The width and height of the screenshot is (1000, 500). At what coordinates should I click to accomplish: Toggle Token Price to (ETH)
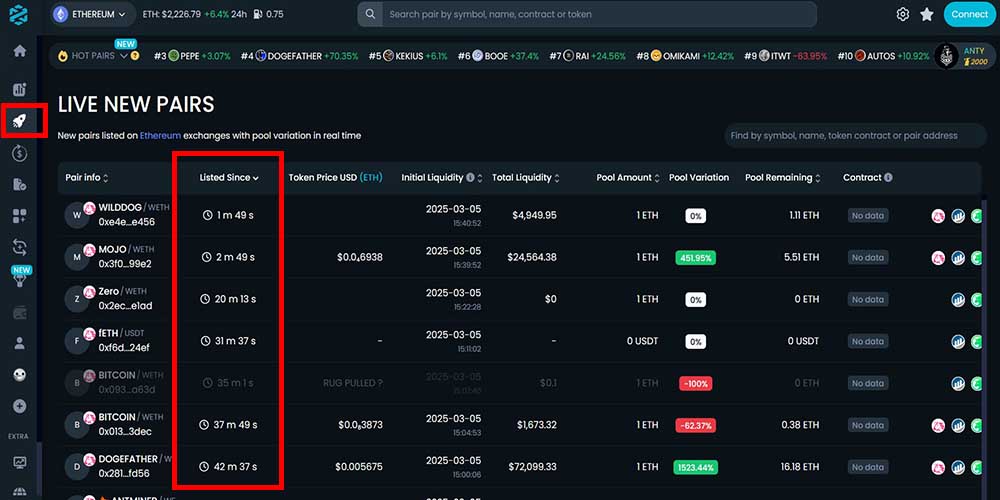tap(371, 178)
